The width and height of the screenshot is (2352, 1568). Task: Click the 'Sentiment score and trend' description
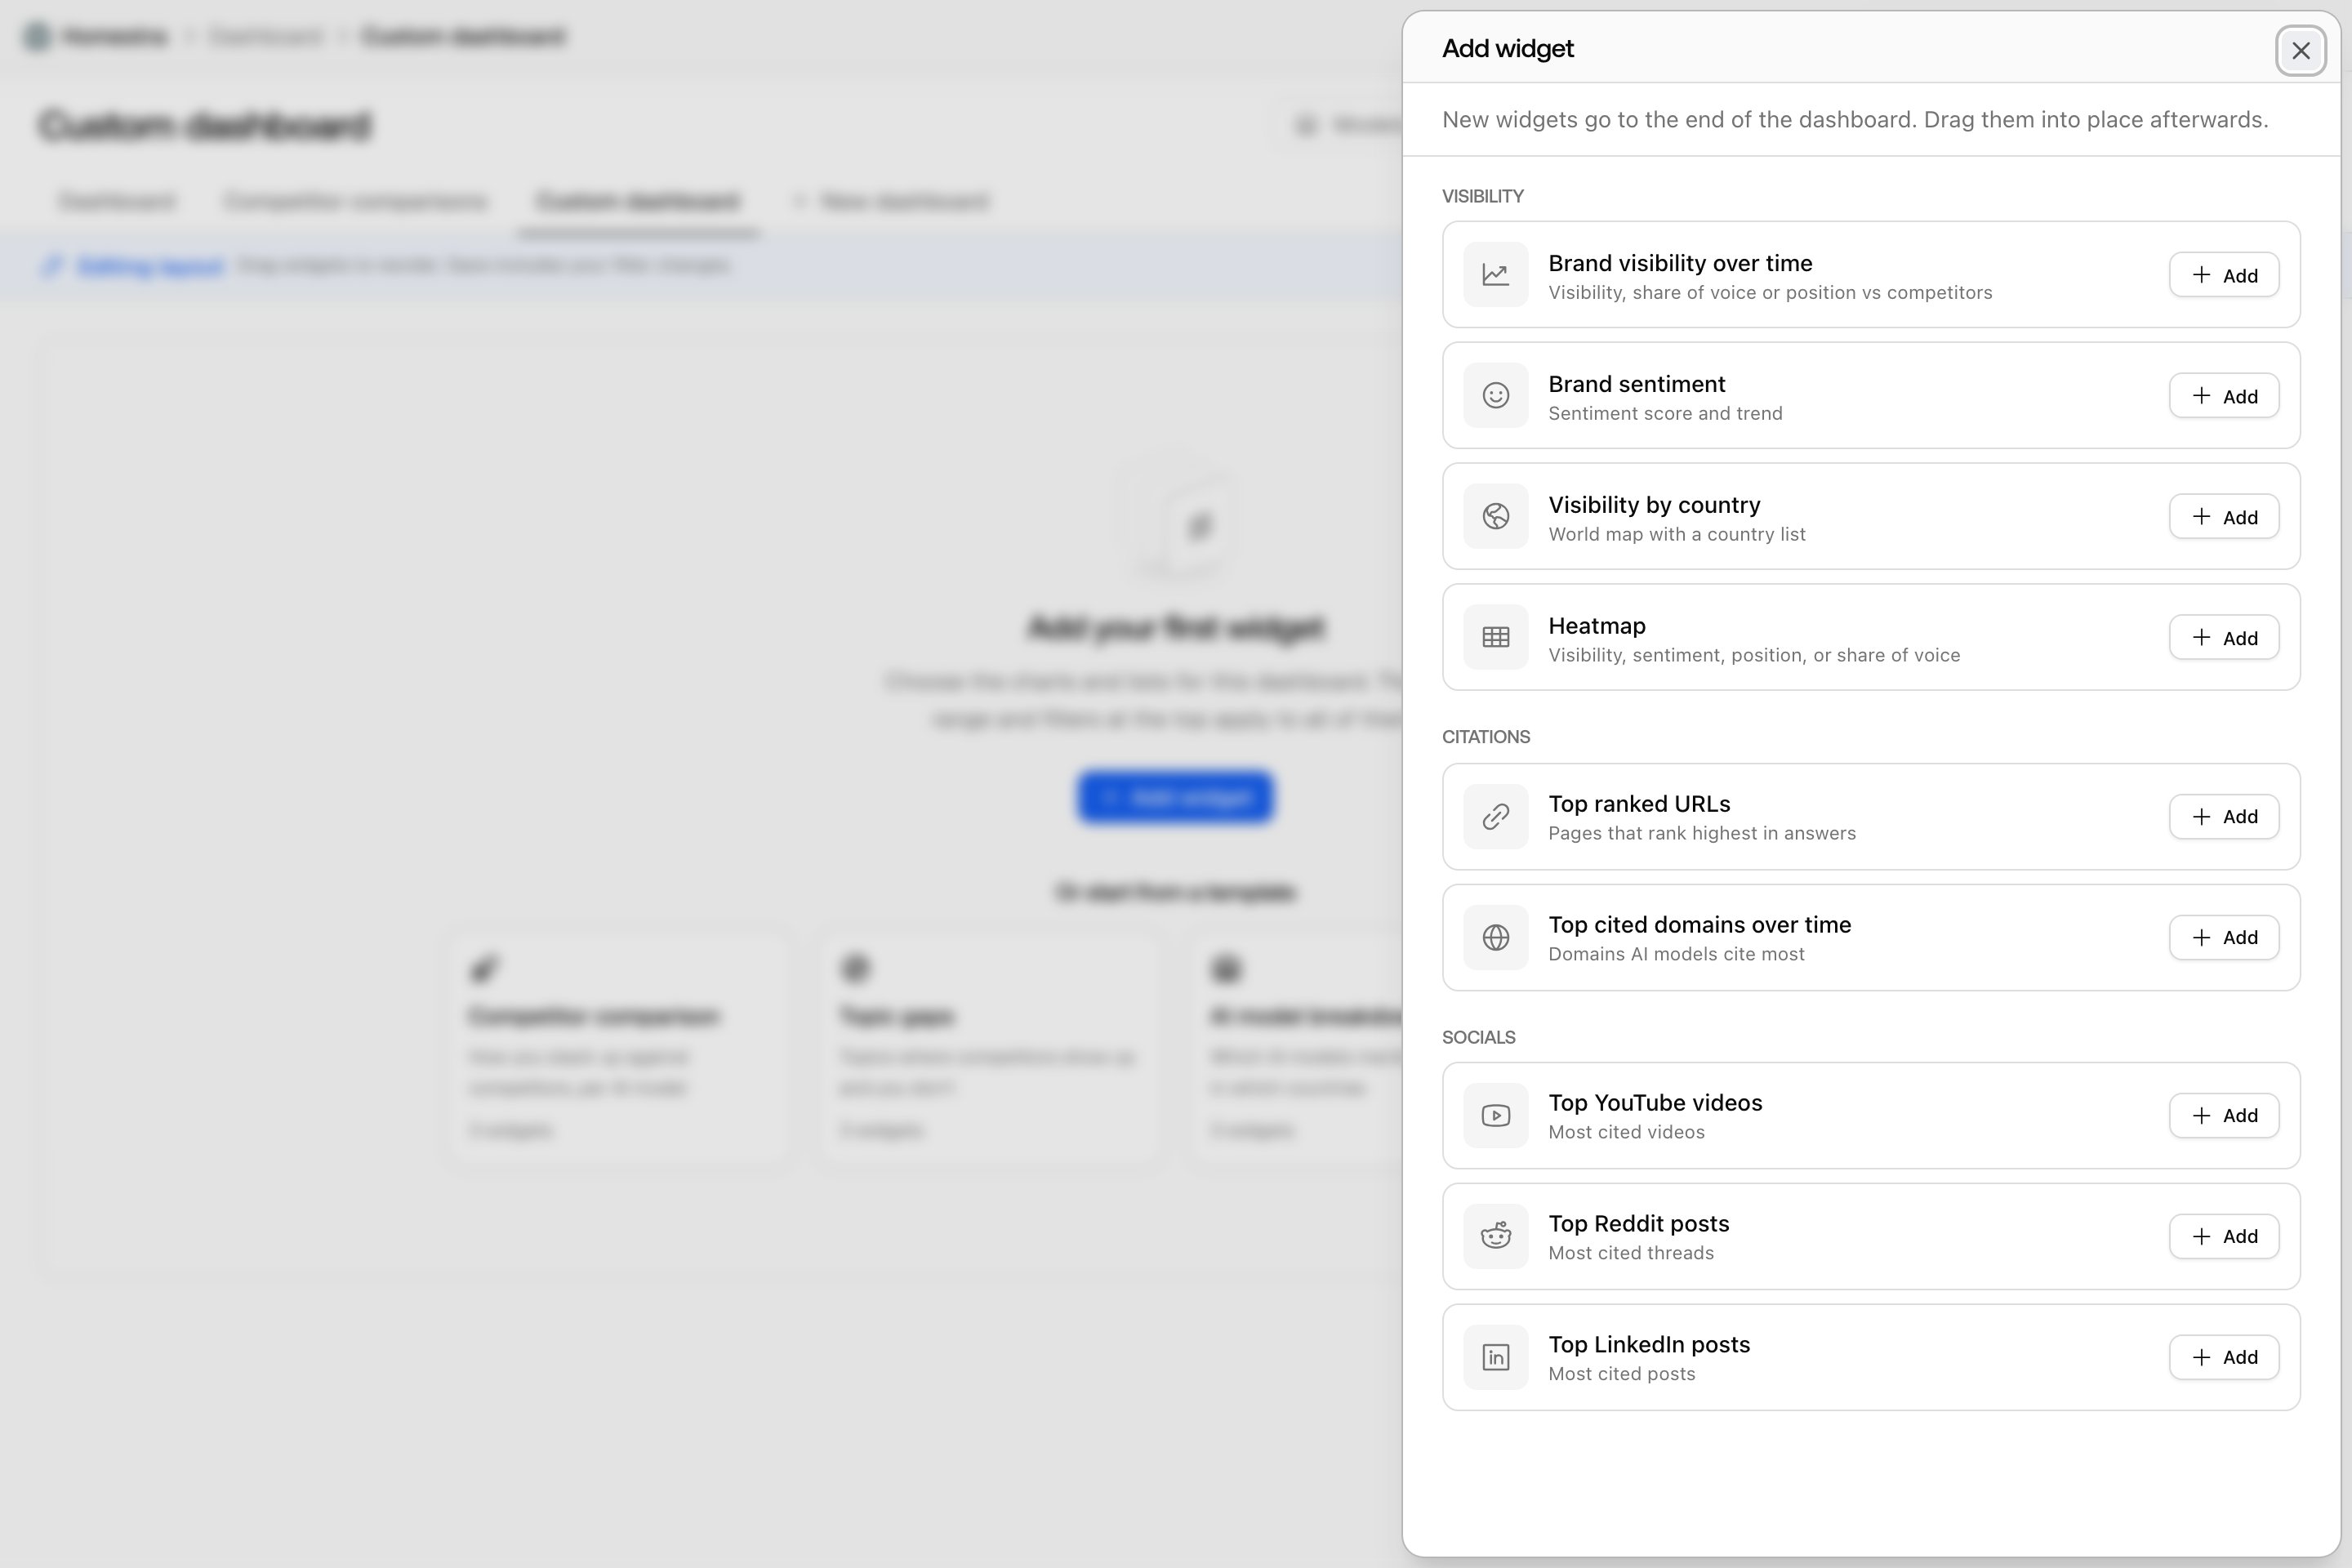(1665, 413)
